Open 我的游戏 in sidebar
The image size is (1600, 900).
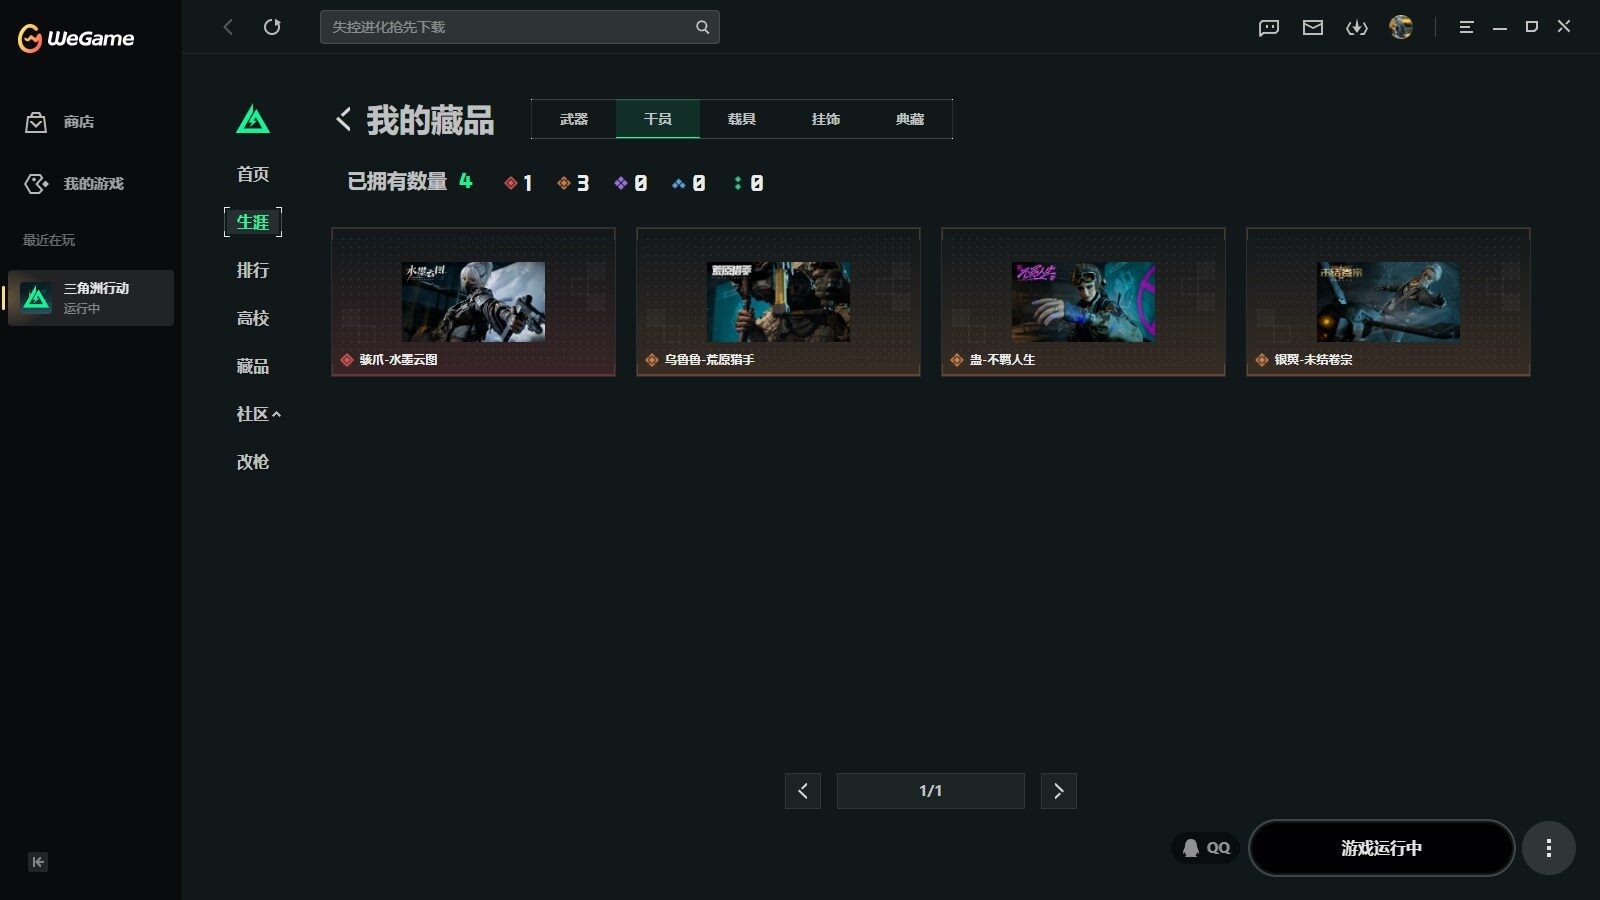[x=74, y=184]
